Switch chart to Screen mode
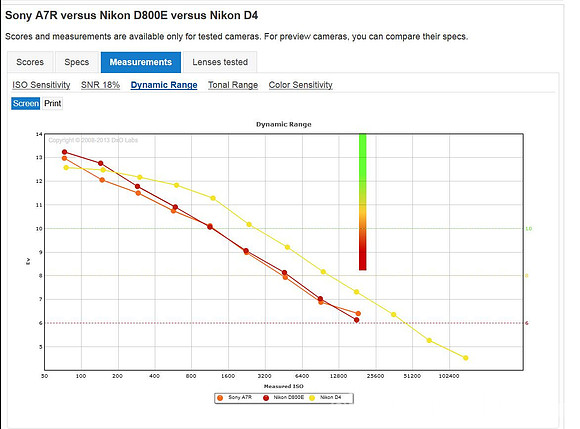Screen dimensions: 580x429 tap(26, 104)
